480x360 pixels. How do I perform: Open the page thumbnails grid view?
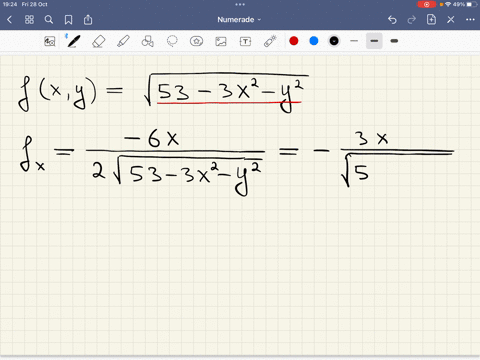pyautogui.click(x=29, y=20)
